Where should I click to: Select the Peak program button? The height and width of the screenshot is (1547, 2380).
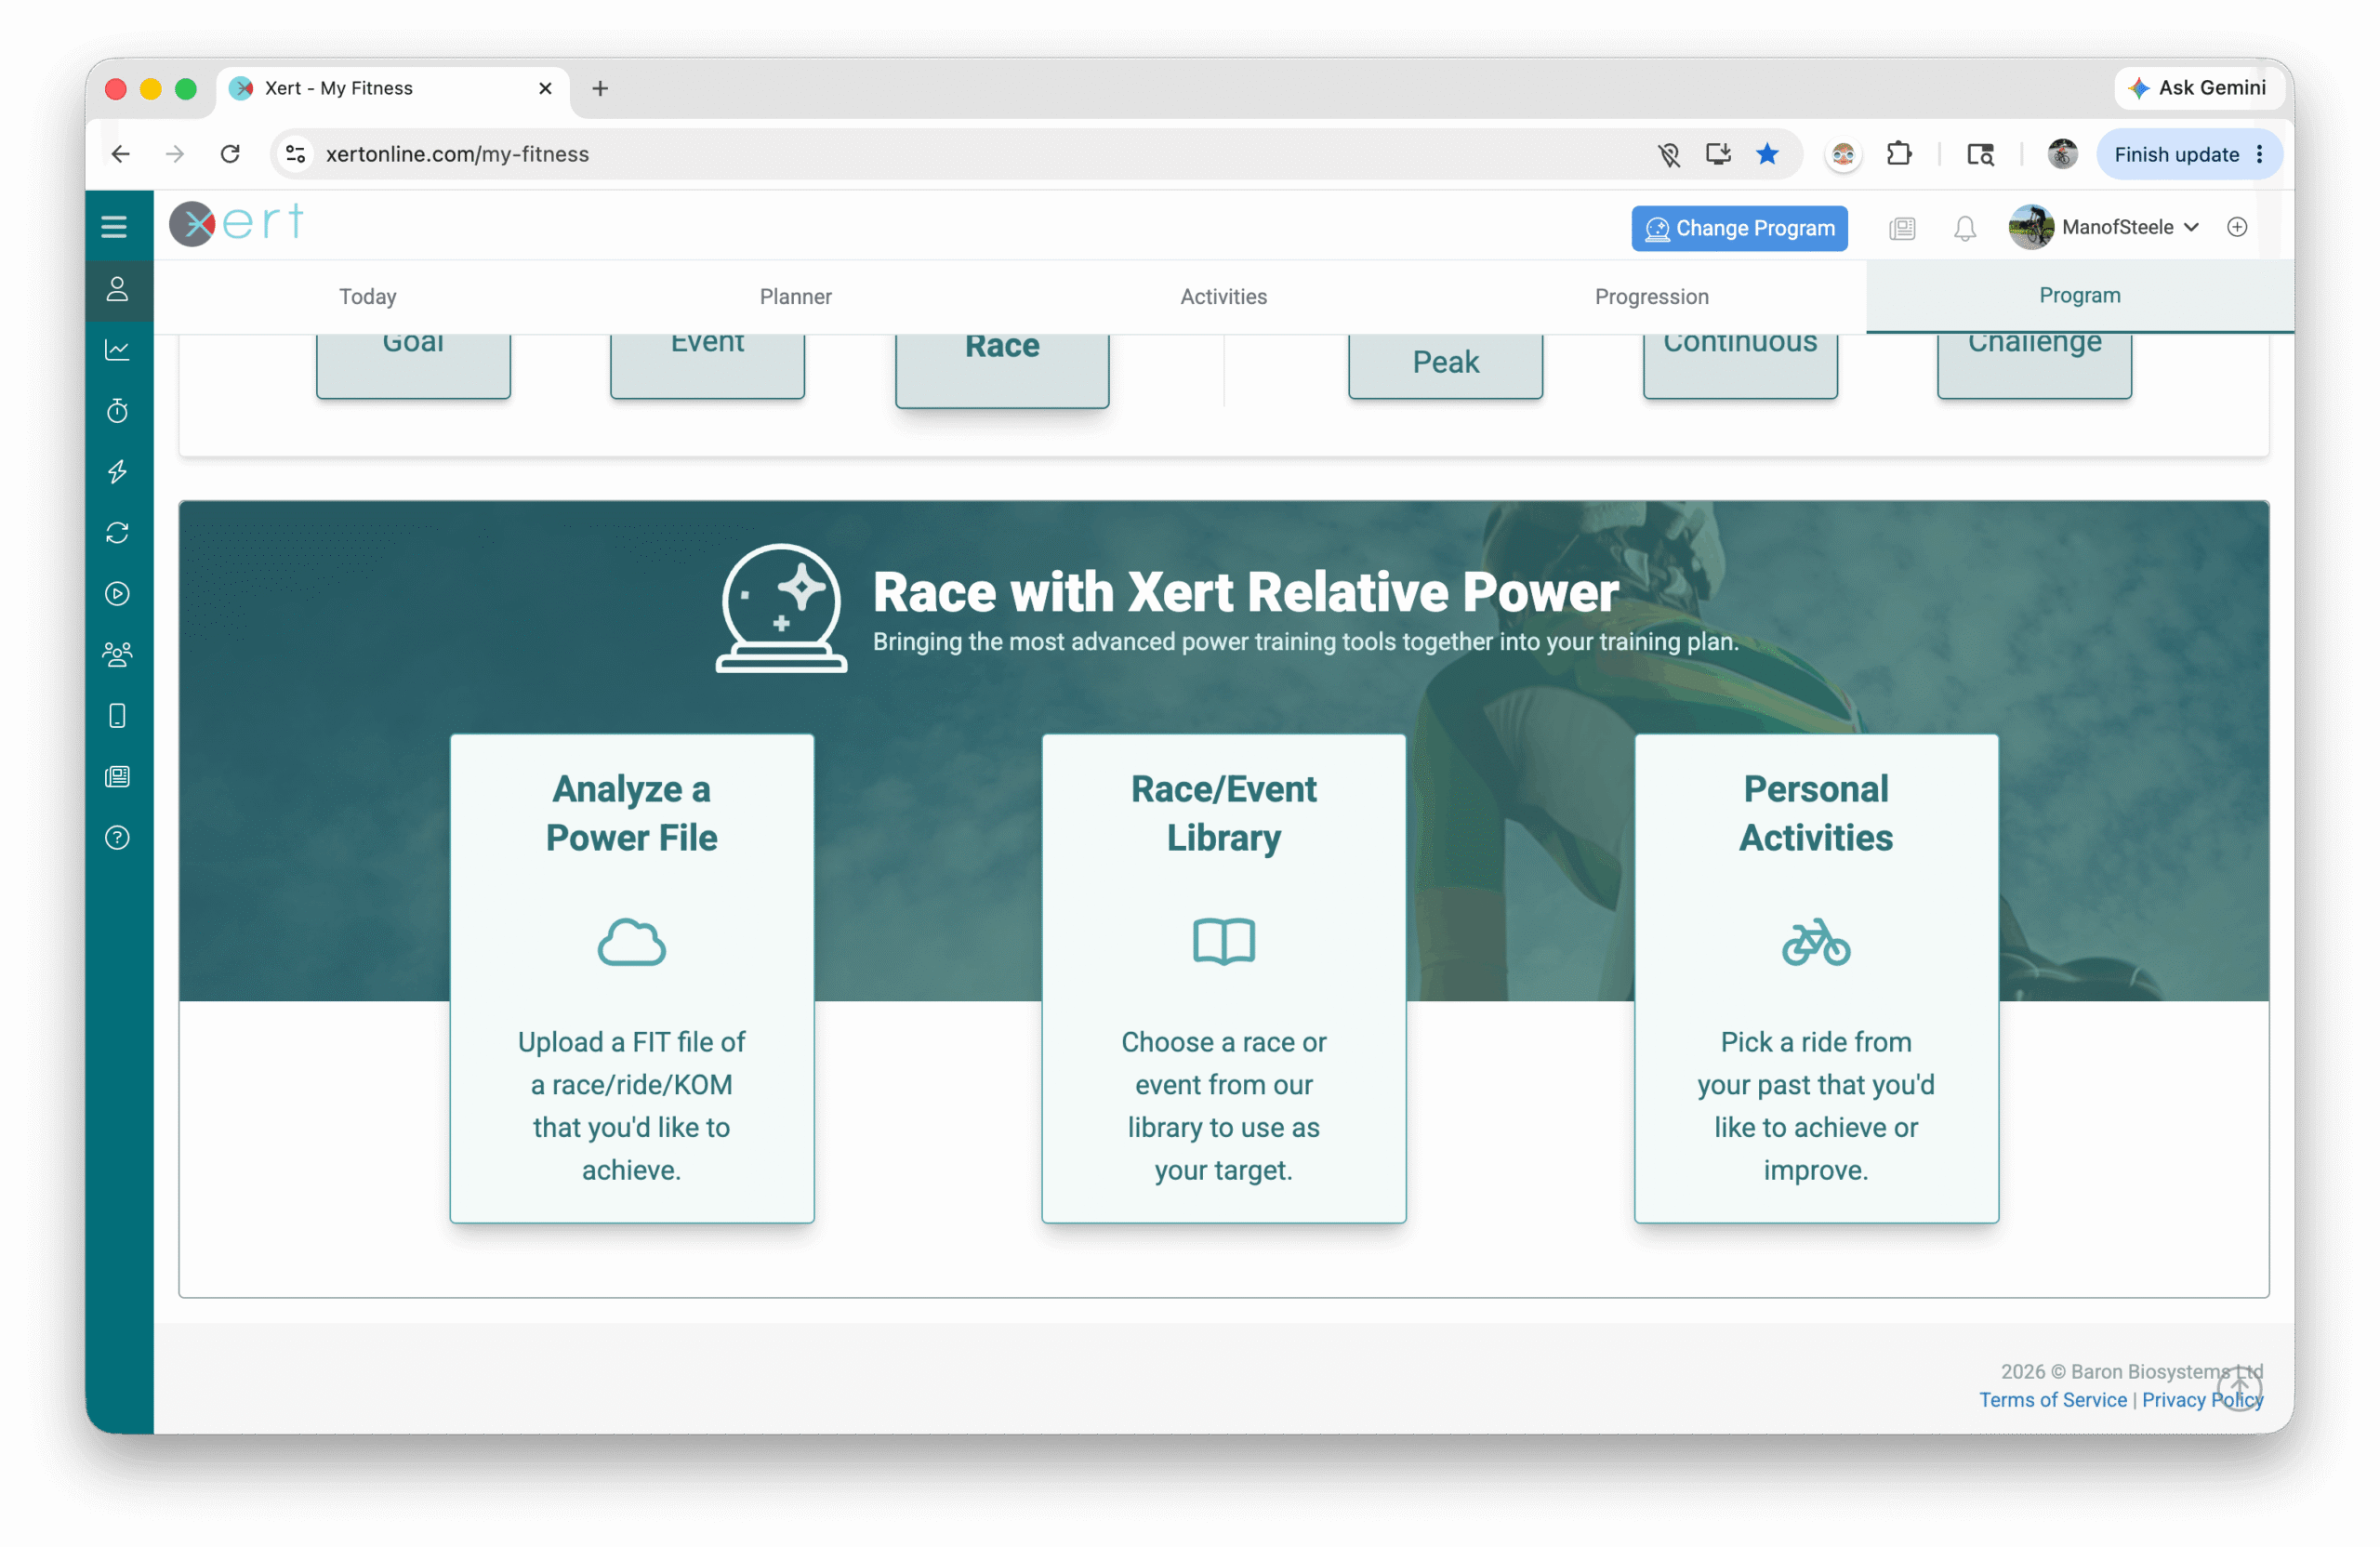(1445, 366)
